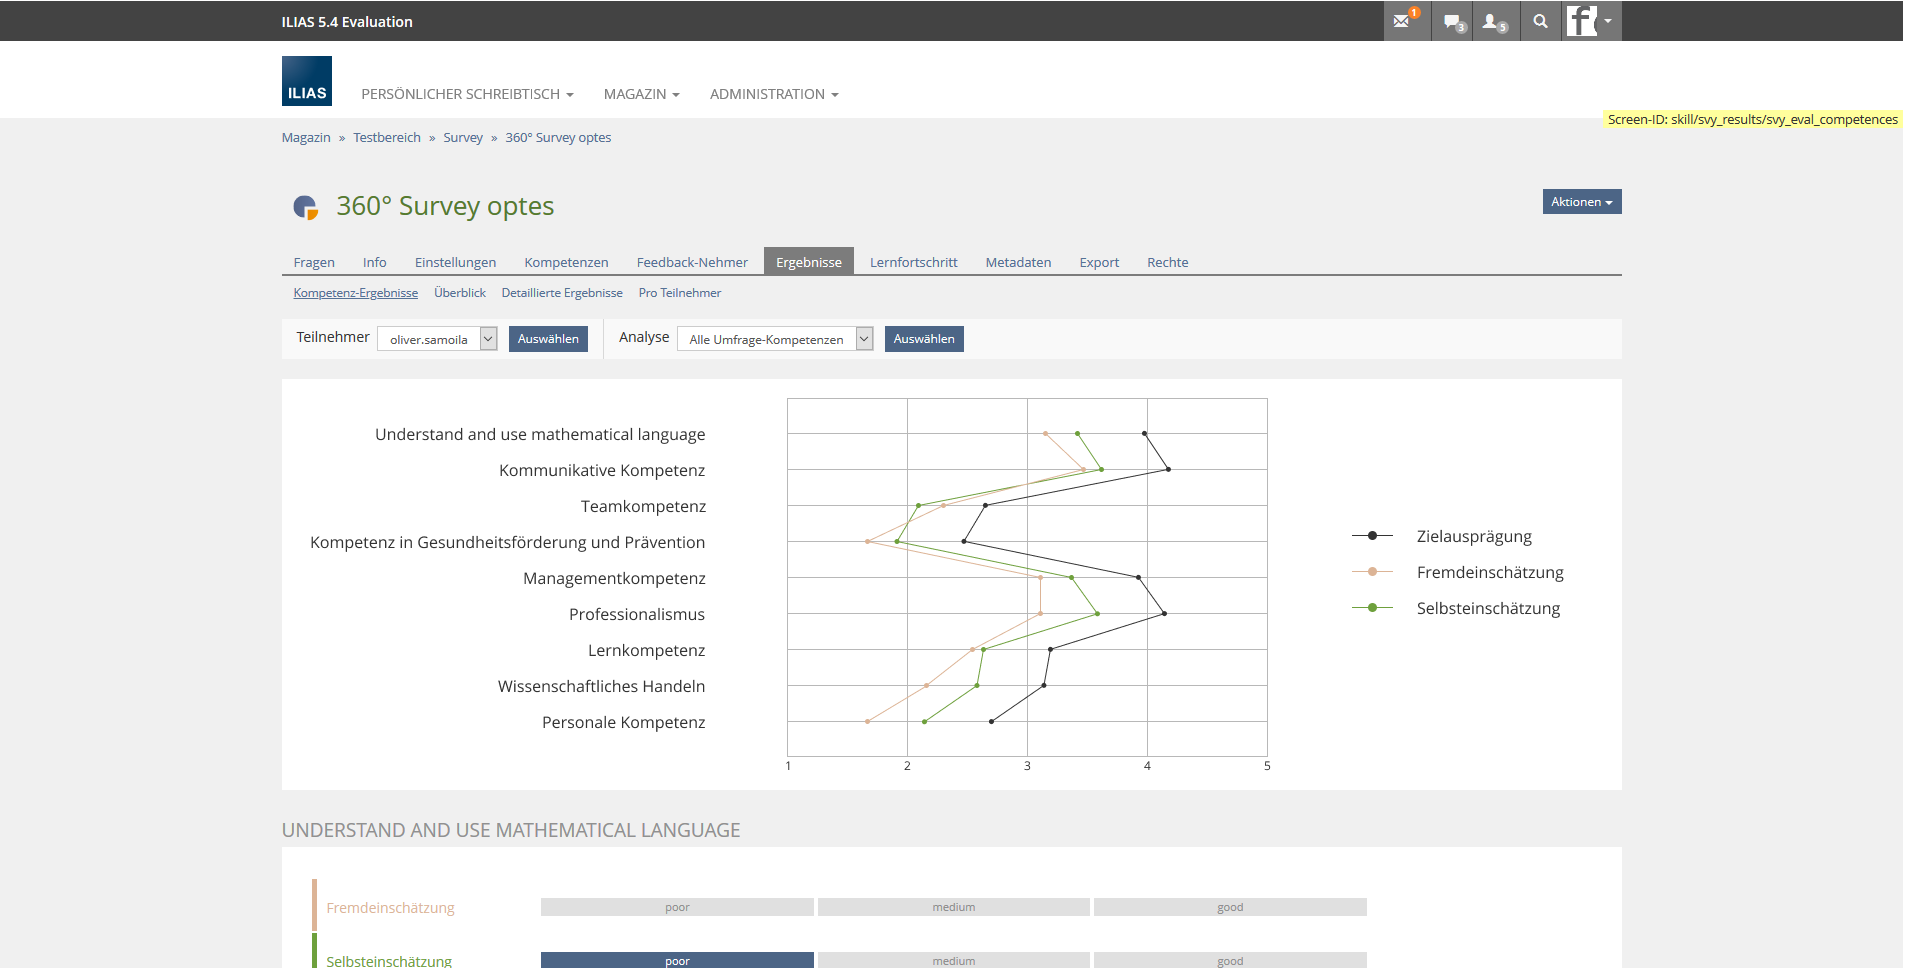Image resolution: width=1905 pixels, height=968 pixels.
Task: Click the ILIAS logo
Action: point(306,81)
